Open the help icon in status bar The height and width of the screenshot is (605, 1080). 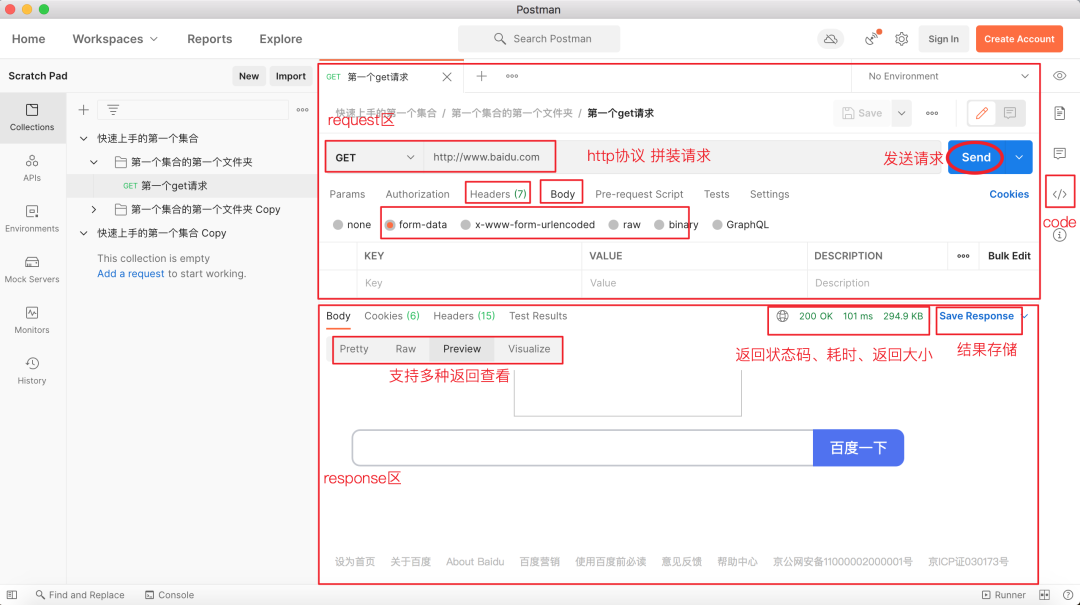tap(1068, 595)
